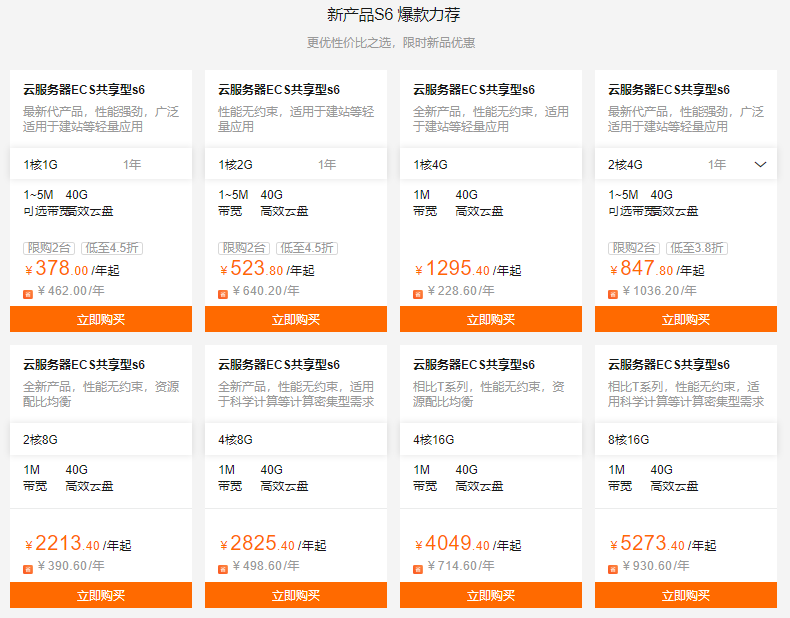Expand the 2核4G spec dropdown chevron
Screen dimensions: 790x618
760,165
